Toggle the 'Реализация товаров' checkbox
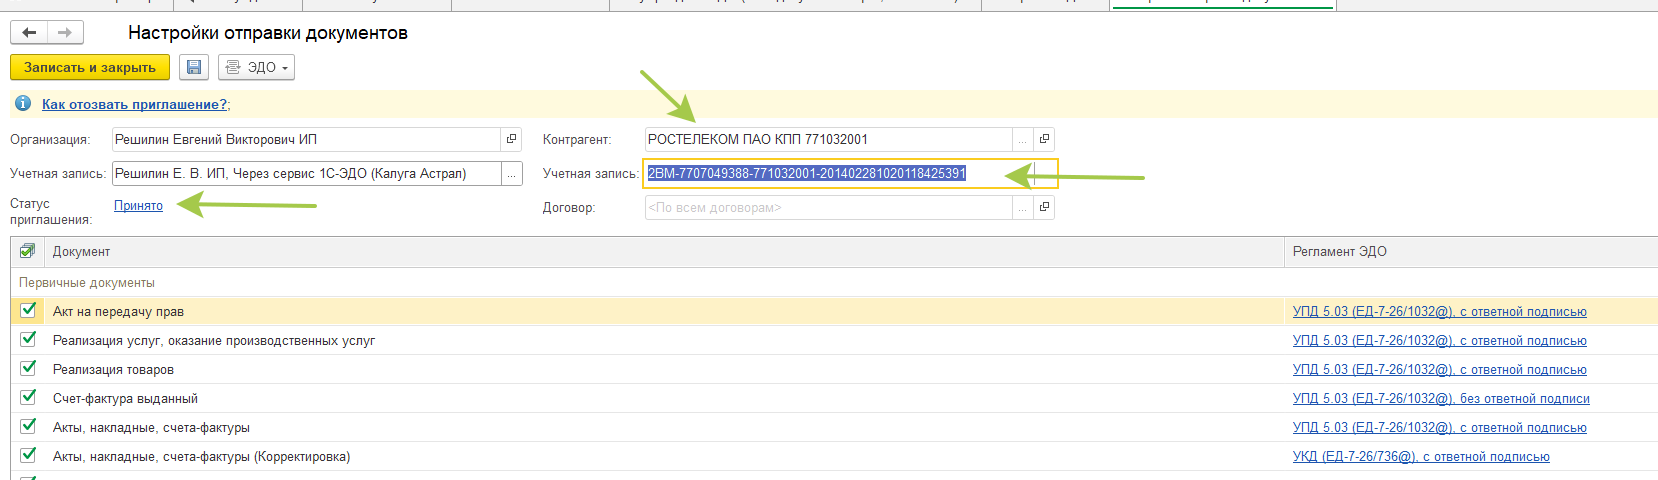 28,369
